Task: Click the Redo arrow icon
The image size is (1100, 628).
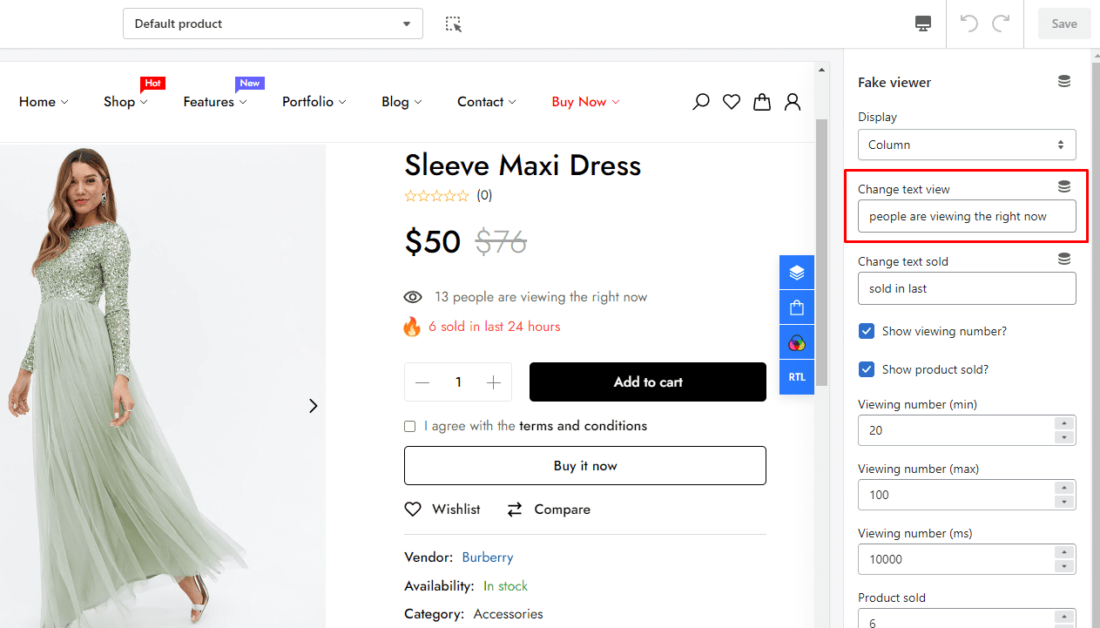Action: click(x=999, y=23)
